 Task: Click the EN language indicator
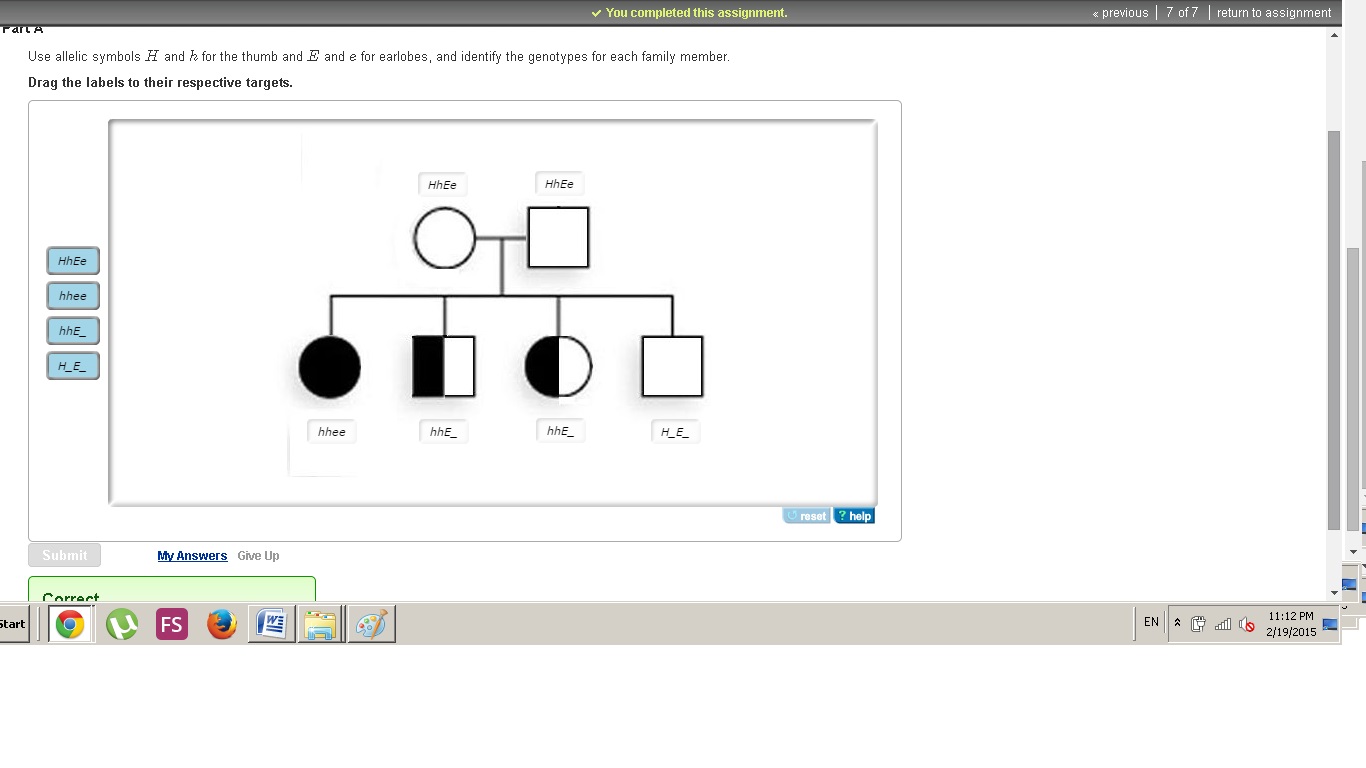coord(1151,622)
